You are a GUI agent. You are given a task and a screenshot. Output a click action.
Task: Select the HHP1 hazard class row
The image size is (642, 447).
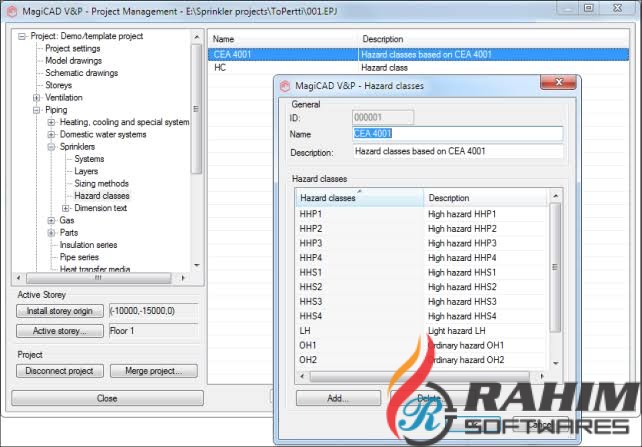(422, 214)
